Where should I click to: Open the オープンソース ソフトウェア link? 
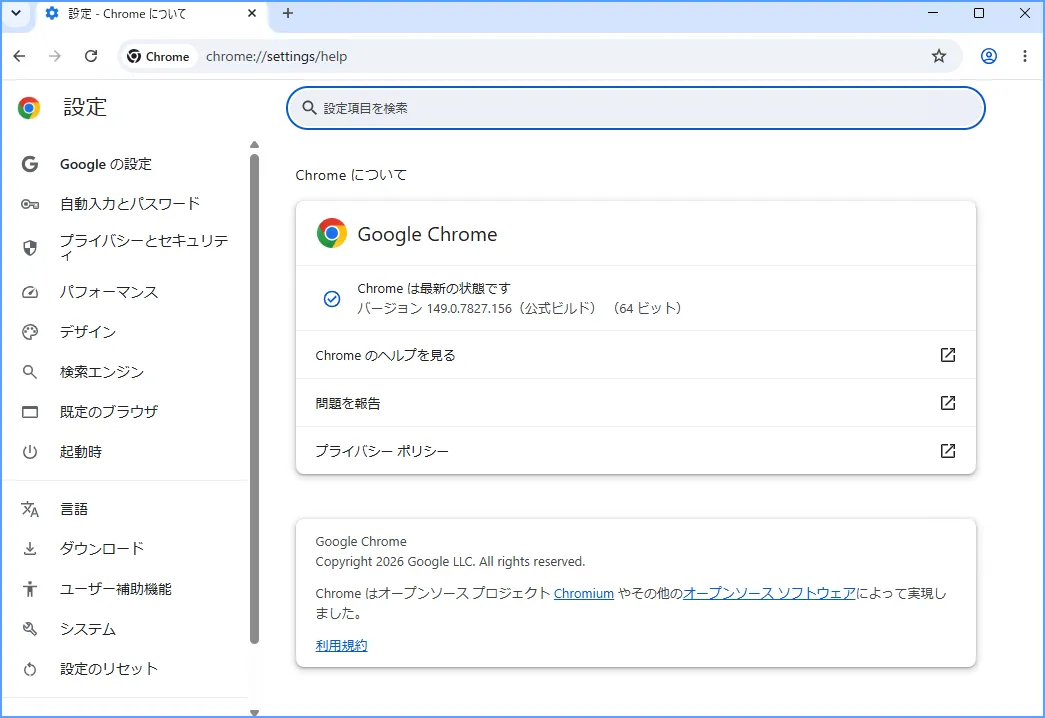(x=769, y=593)
